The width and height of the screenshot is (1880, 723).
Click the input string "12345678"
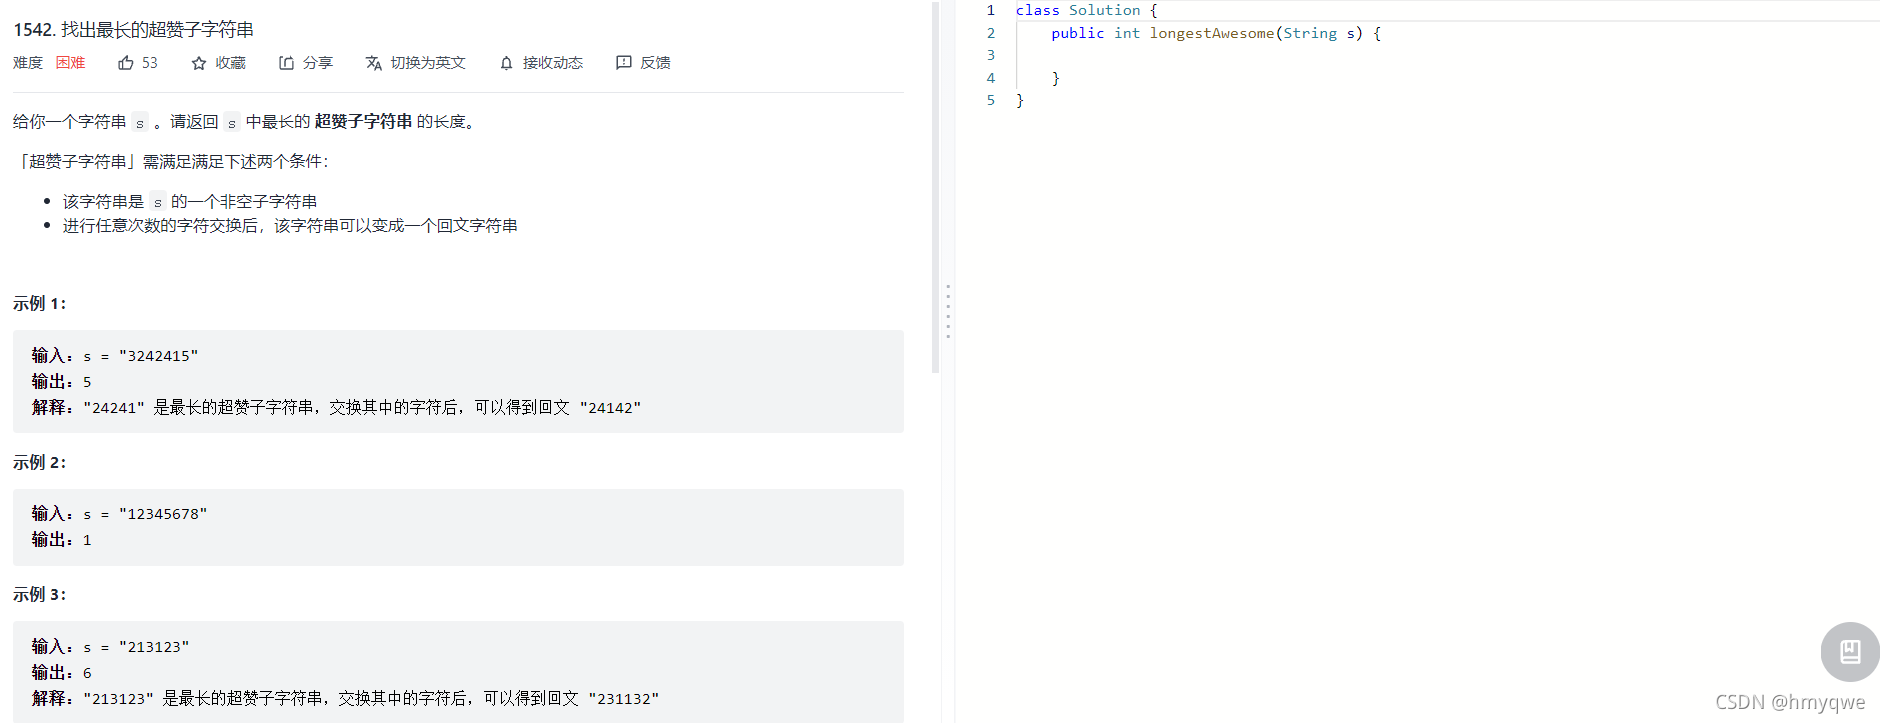point(163,514)
